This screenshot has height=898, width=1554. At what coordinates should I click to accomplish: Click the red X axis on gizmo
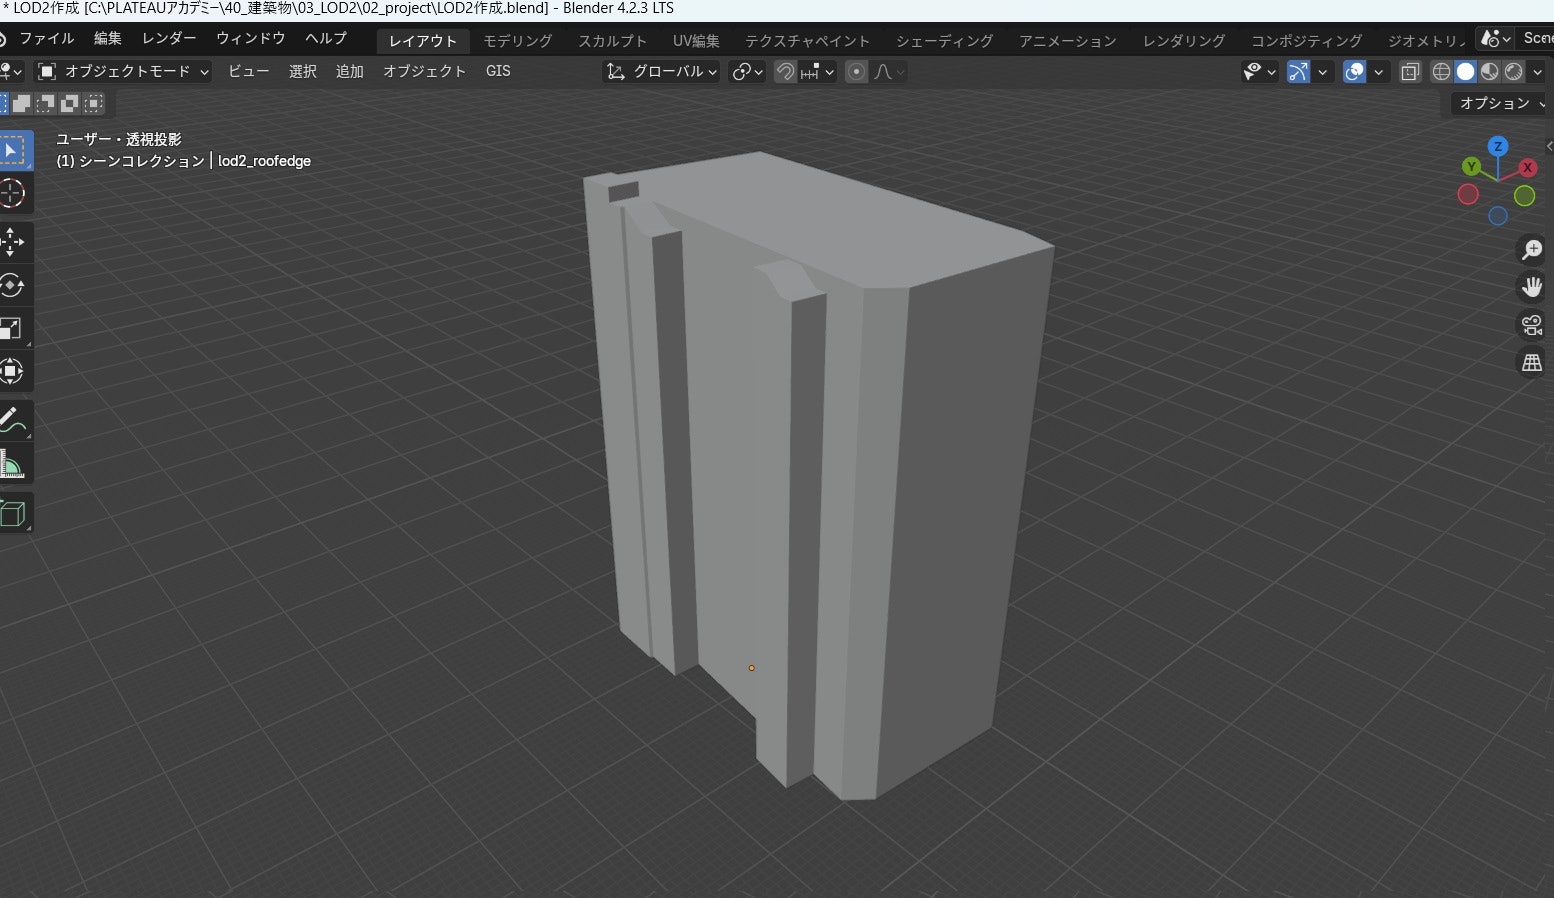click(x=1527, y=167)
